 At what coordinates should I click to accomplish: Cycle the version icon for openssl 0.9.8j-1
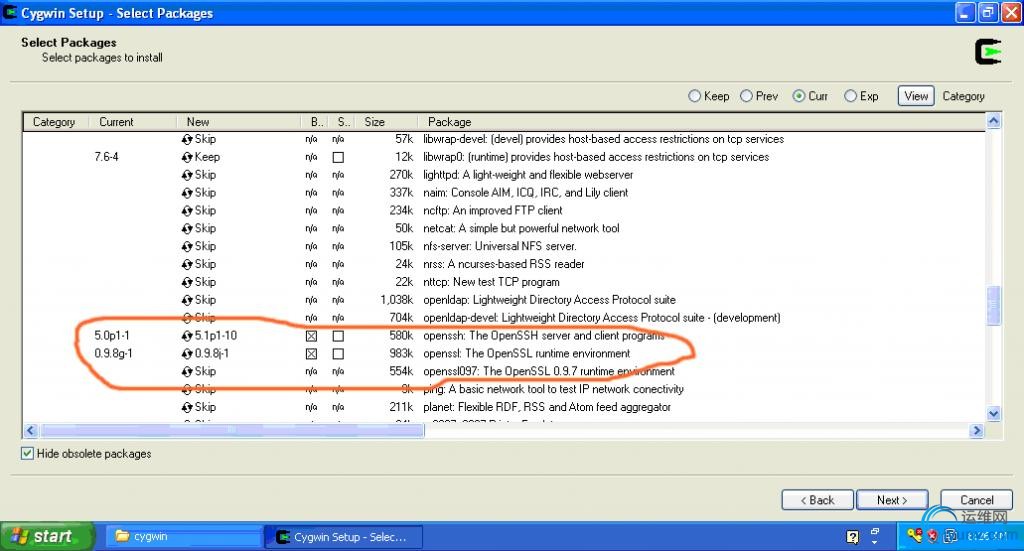pyautogui.click(x=187, y=354)
